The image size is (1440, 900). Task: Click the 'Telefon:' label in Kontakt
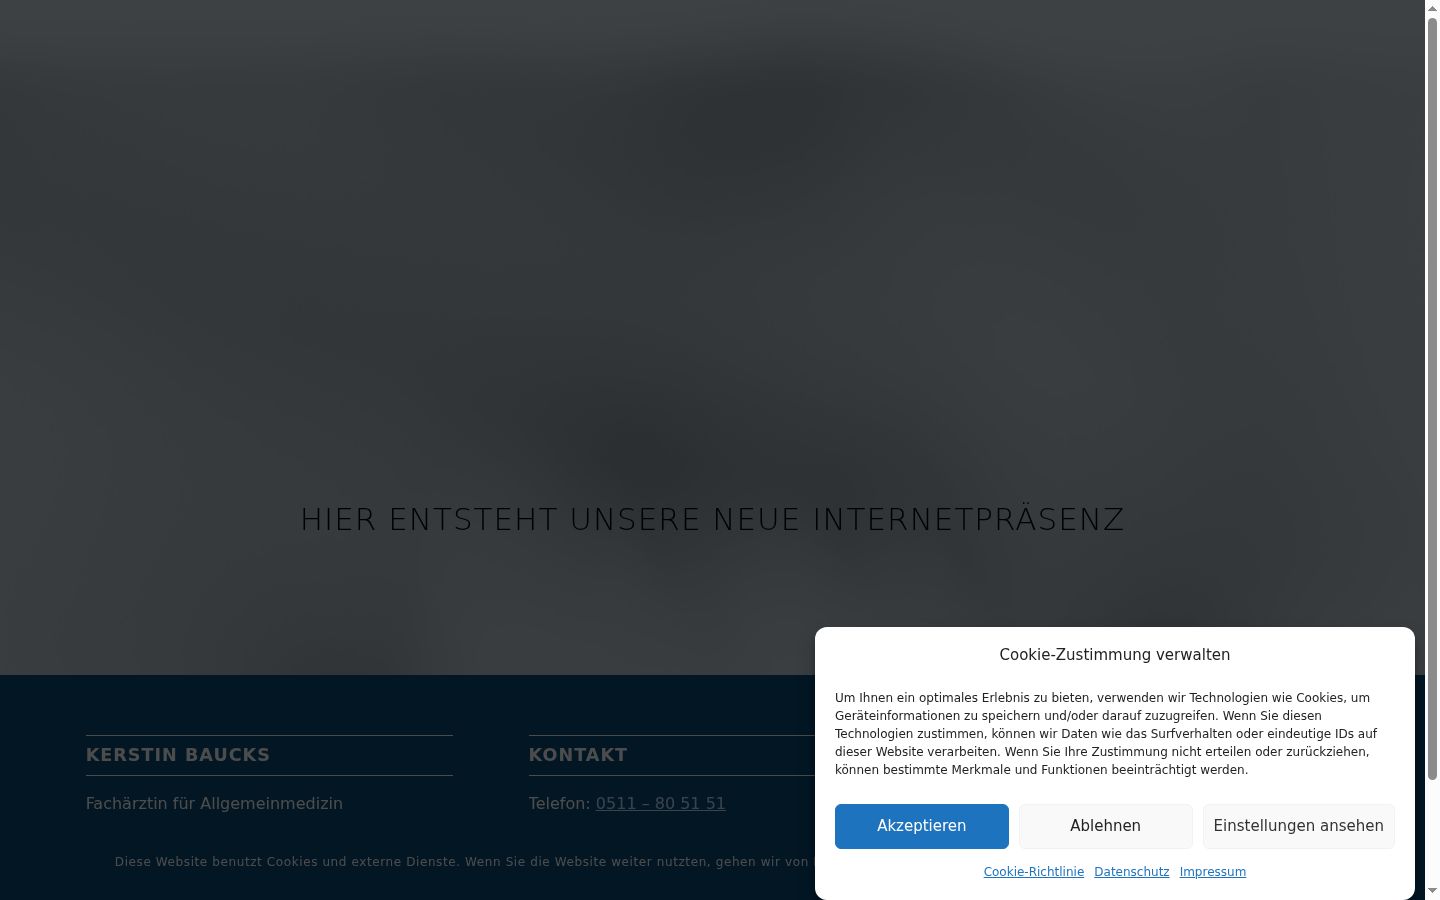(559, 803)
